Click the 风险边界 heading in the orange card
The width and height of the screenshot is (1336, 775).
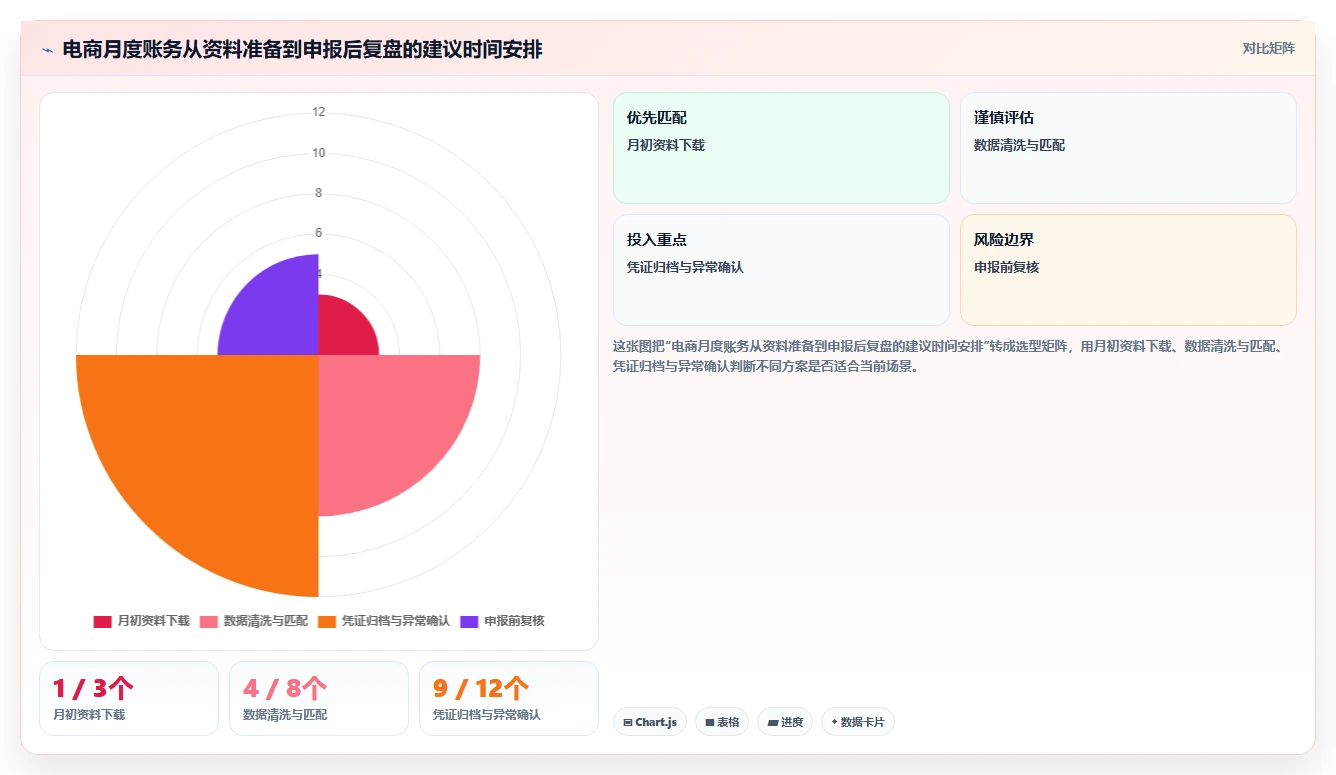[x=1004, y=240]
